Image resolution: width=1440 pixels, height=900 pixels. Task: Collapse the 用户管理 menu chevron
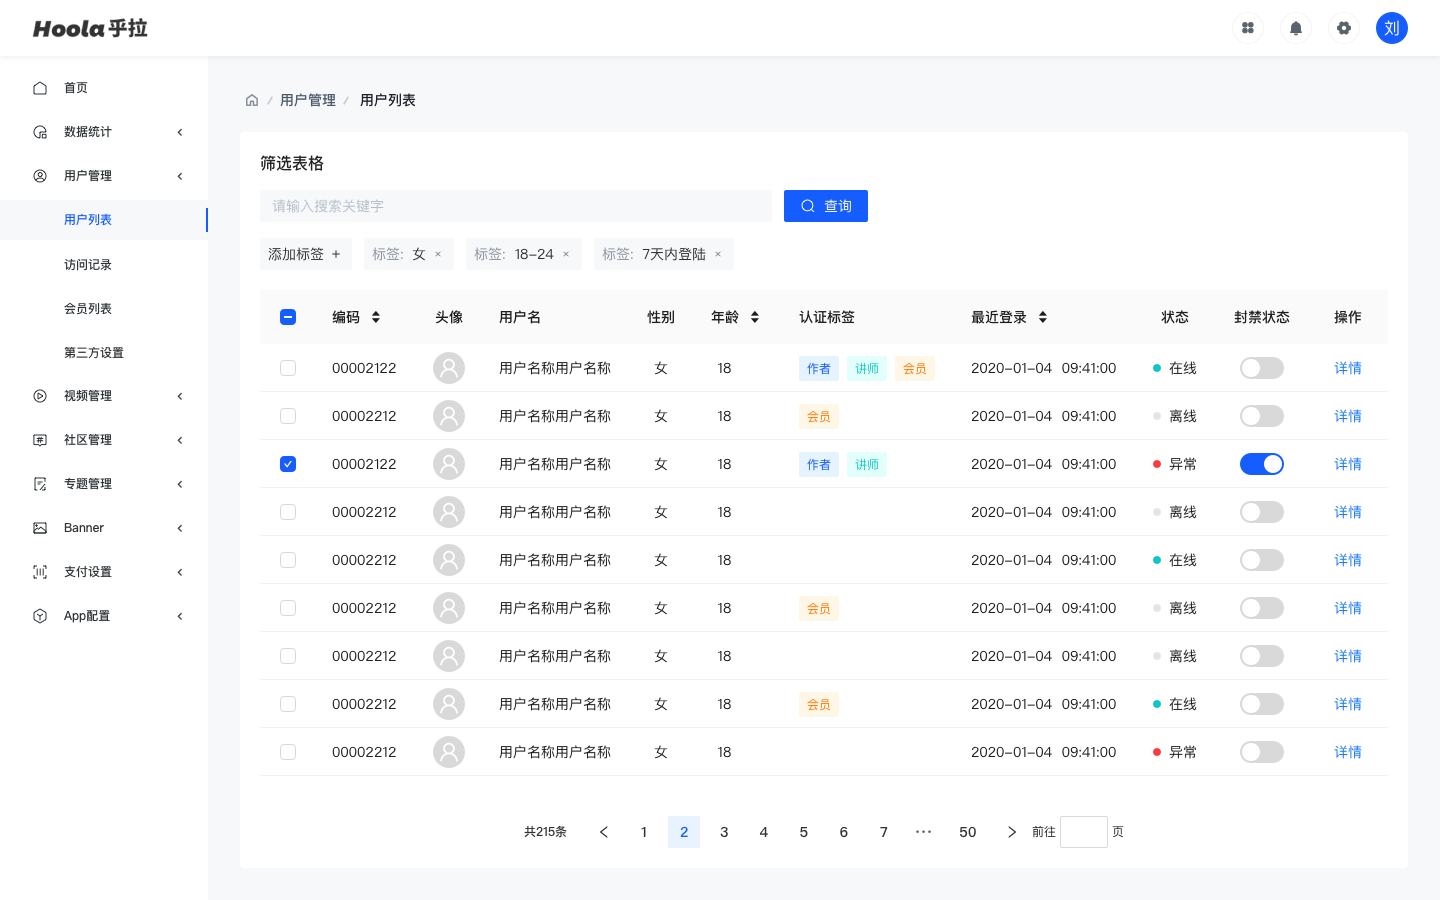180,176
